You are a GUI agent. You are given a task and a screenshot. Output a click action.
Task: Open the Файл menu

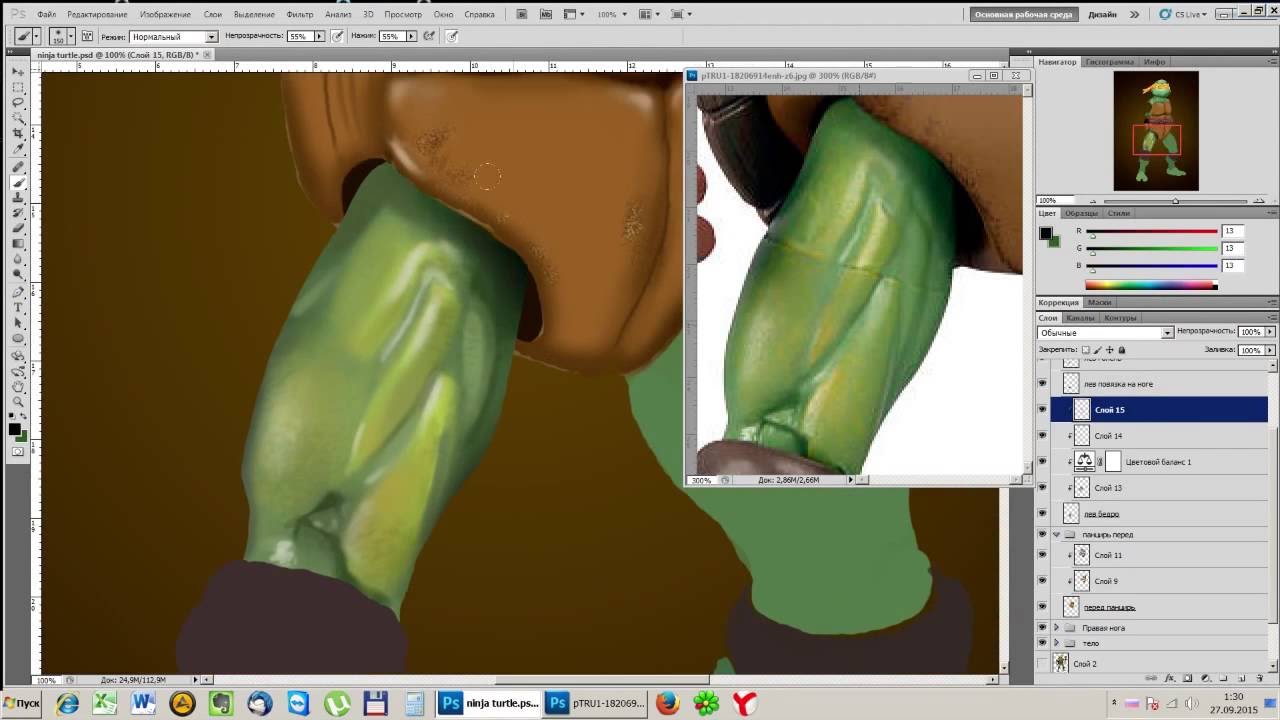point(46,15)
